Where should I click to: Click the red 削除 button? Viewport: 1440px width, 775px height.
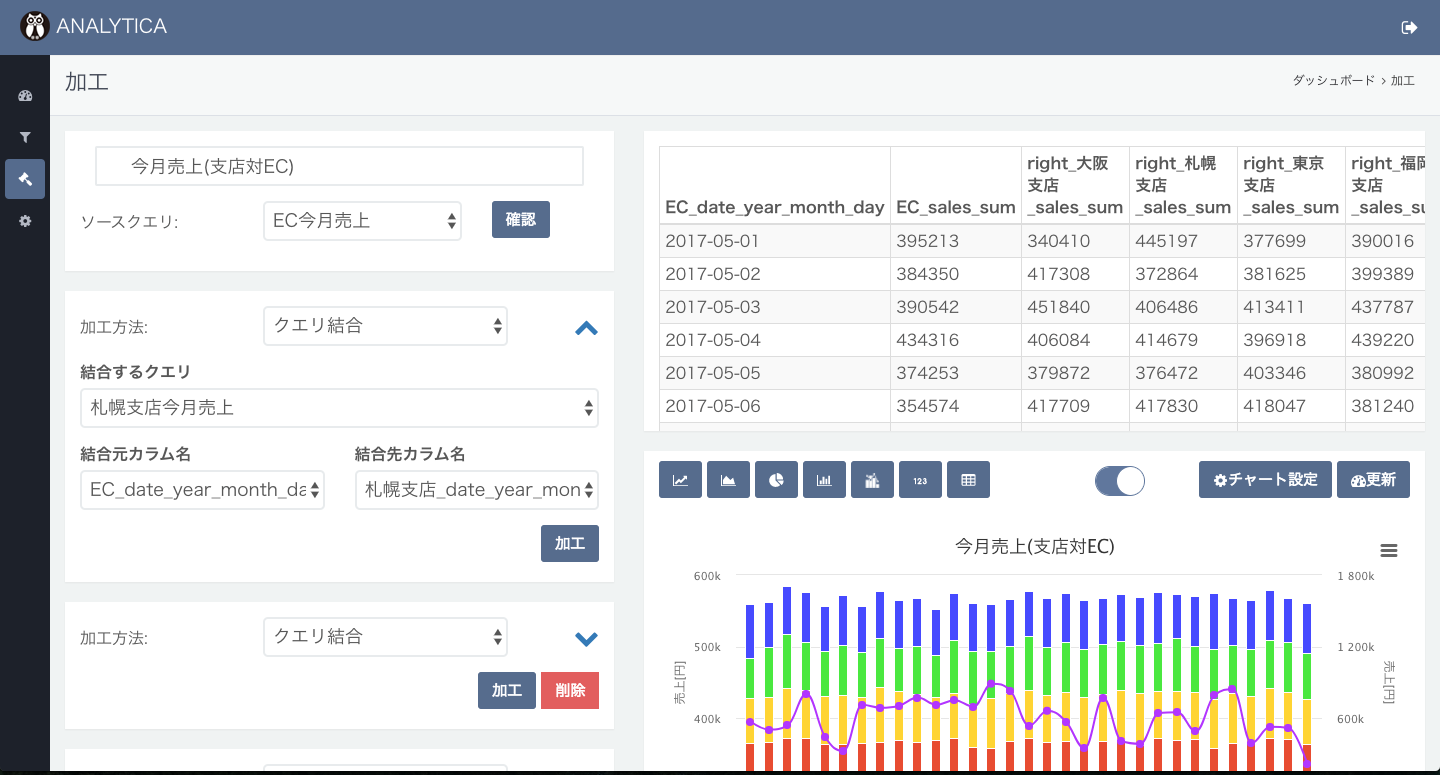tap(570, 691)
